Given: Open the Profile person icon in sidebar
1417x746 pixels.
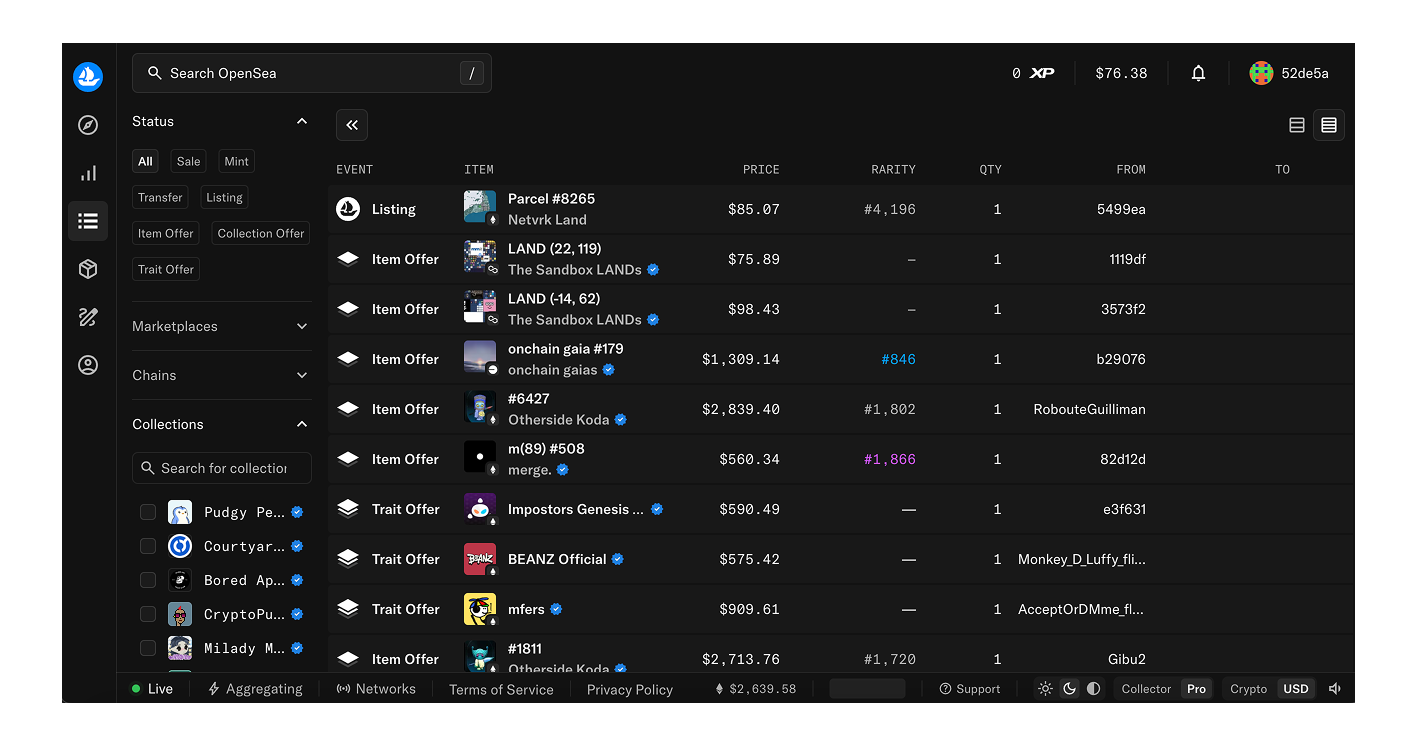Looking at the screenshot, I should 88,365.
